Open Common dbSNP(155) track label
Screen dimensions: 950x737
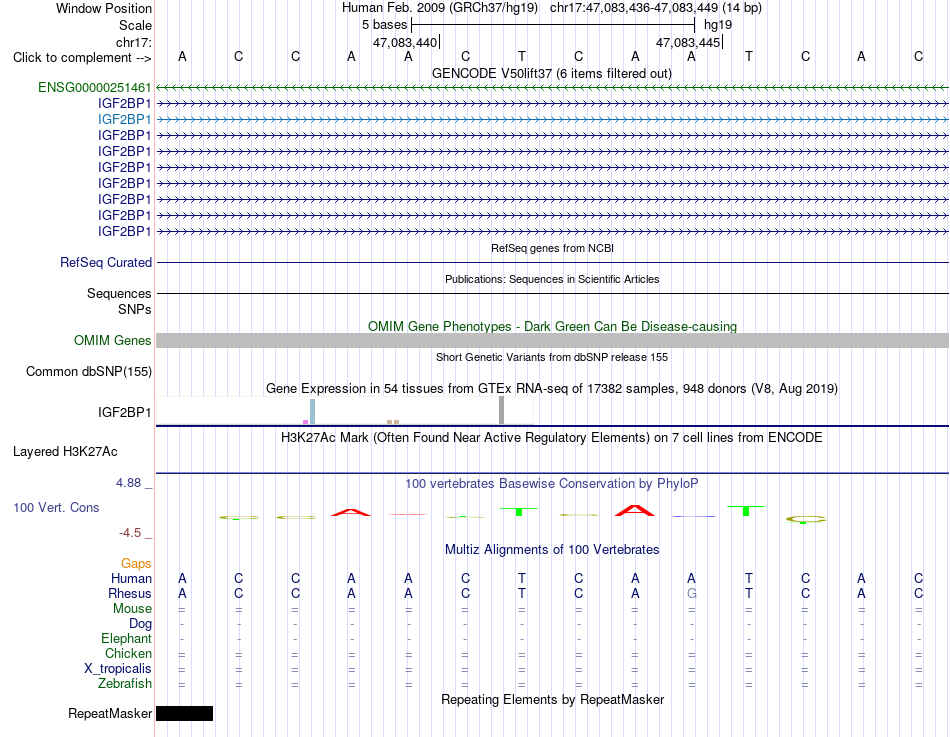(x=89, y=372)
